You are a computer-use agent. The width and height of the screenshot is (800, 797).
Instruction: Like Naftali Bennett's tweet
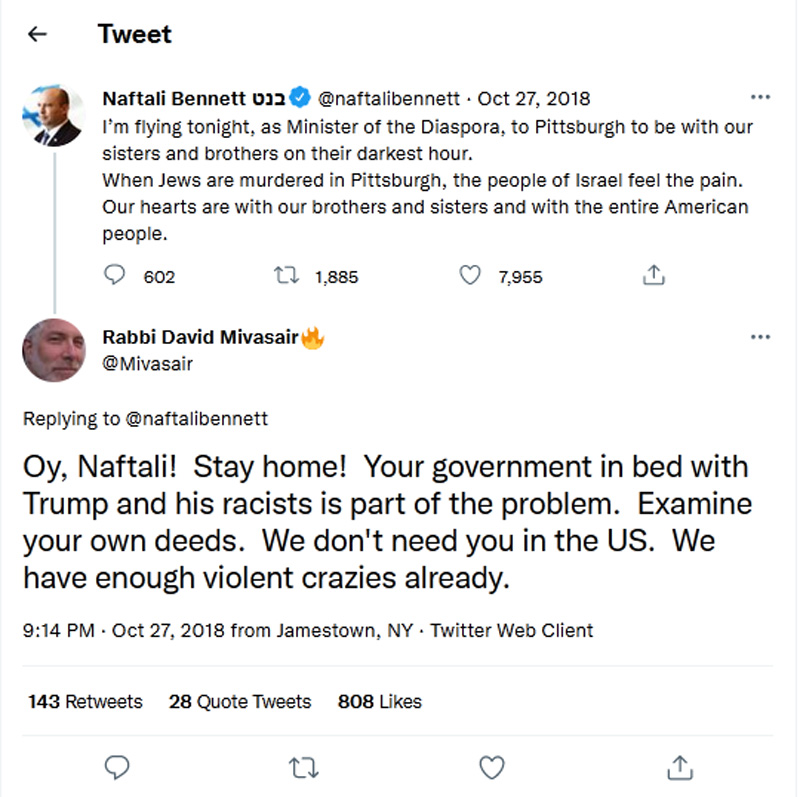[469, 275]
